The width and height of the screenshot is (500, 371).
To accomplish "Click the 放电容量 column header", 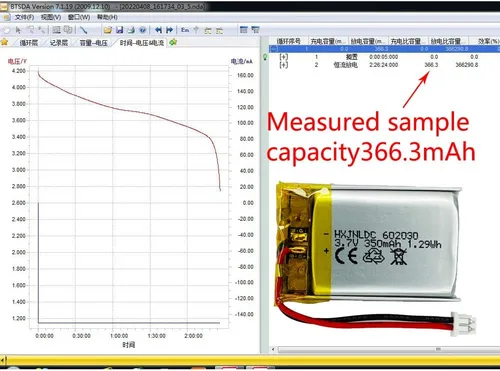I will pos(368,41).
